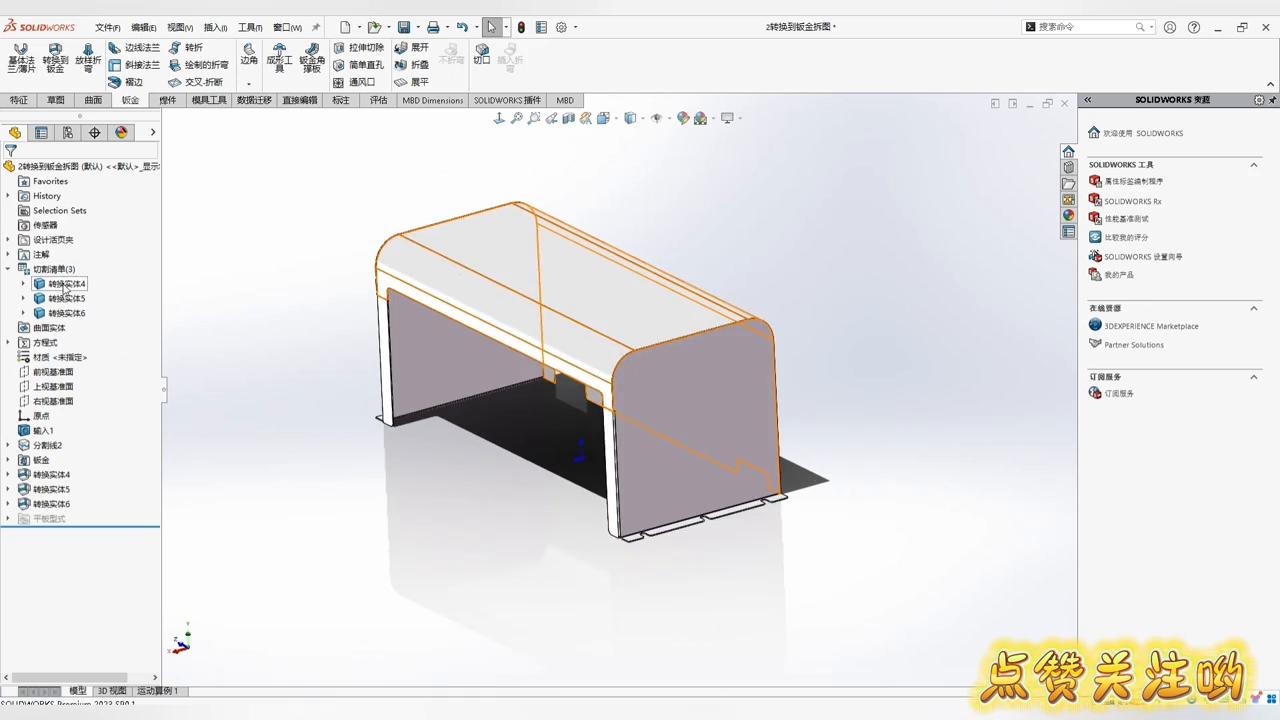Switch to the PropertyManager tab icon
Viewport: 1280px width, 720px height.
click(41, 132)
